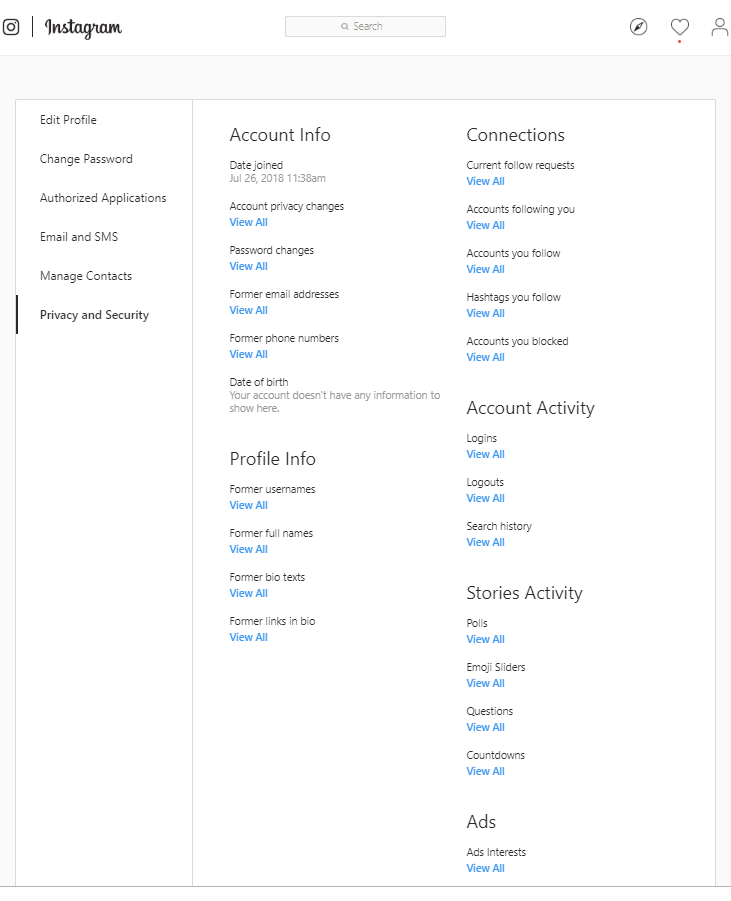Open Authorized Applications settings
The height and width of the screenshot is (901, 731).
tap(103, 198)
